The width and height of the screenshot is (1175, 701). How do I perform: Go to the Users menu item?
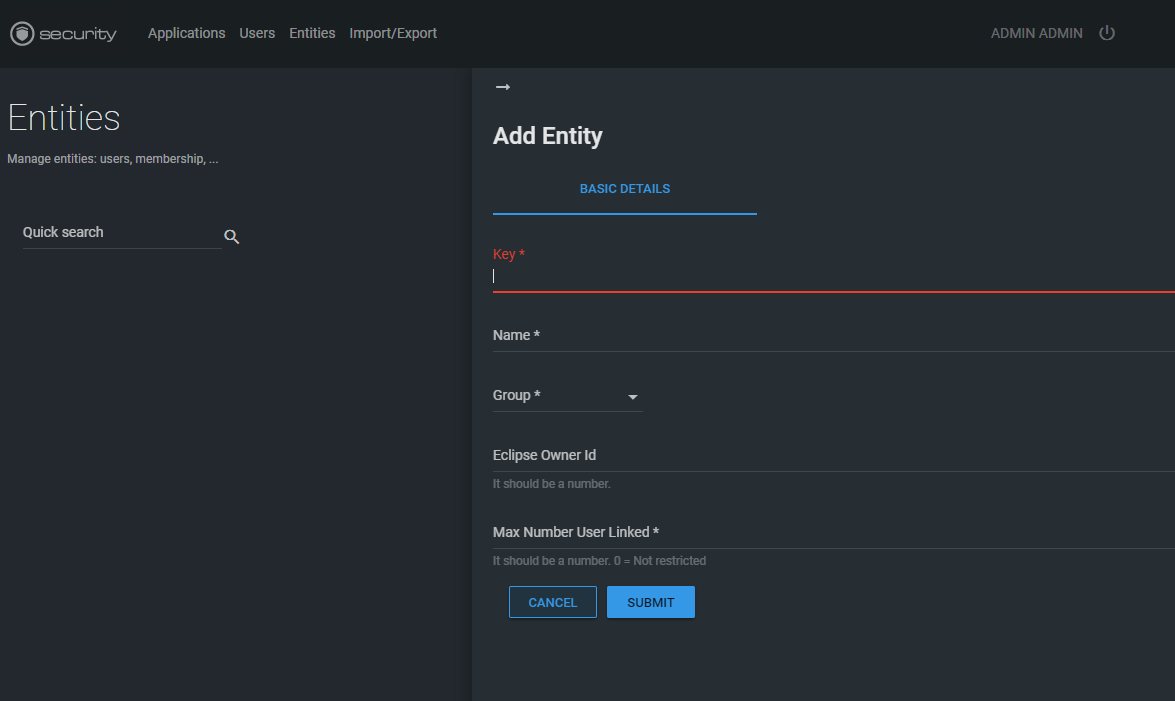[257, 33]
